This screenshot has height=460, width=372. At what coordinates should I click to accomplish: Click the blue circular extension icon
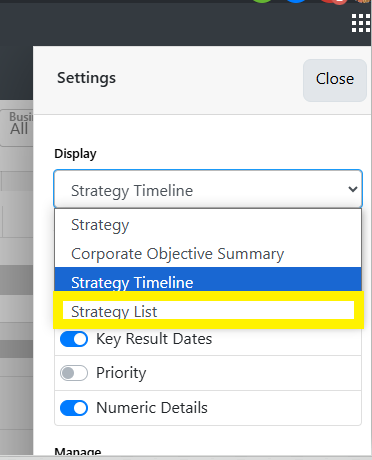(x=296, y=1)
